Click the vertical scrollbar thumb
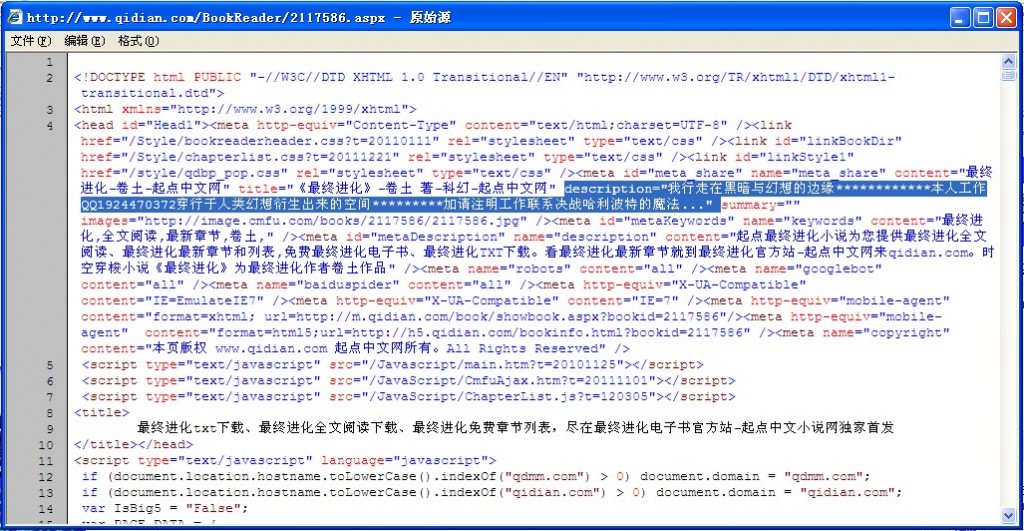Image resolution: width=1024 pixels, height=531 pixels. pos(1008,75)
